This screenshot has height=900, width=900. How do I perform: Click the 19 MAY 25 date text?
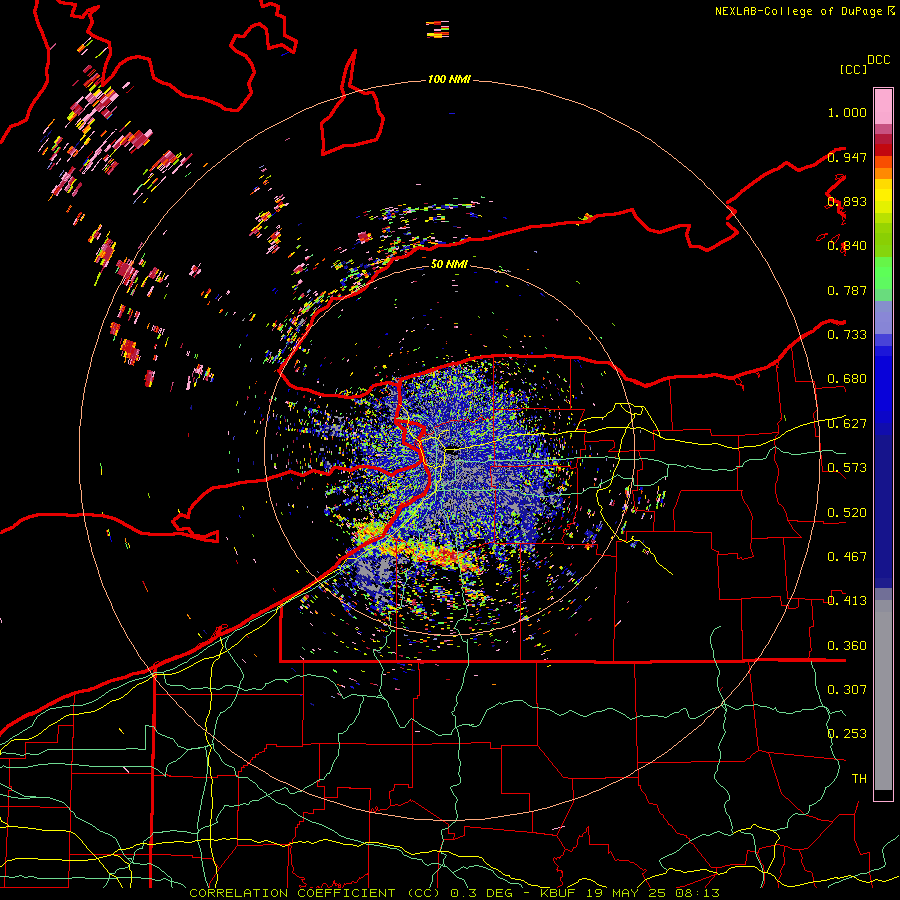click(x=626, y=893)
